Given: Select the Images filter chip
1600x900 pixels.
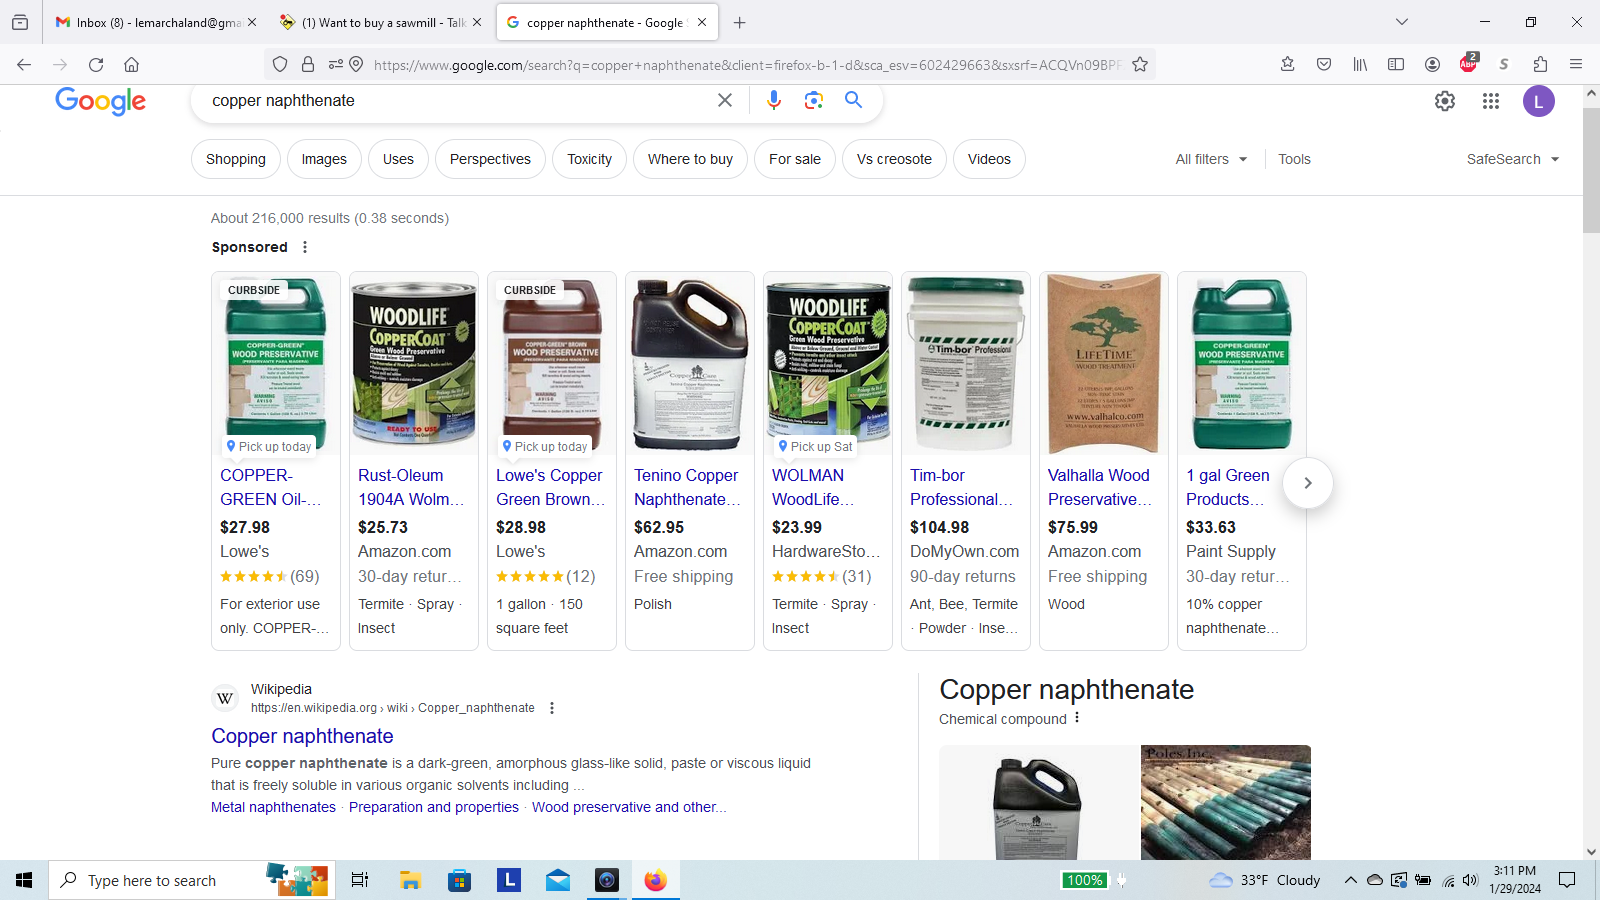Looking at the screenshot, I should coord(324,159).
